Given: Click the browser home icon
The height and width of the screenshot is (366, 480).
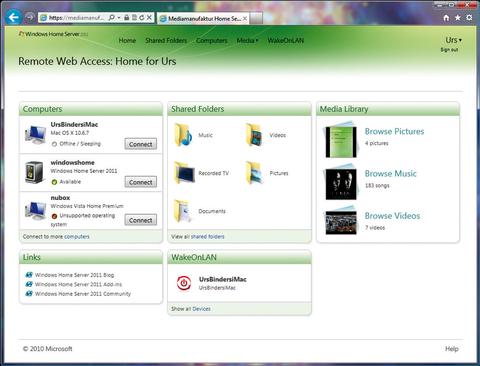Looking at the screenshot, I should (446, 18).
